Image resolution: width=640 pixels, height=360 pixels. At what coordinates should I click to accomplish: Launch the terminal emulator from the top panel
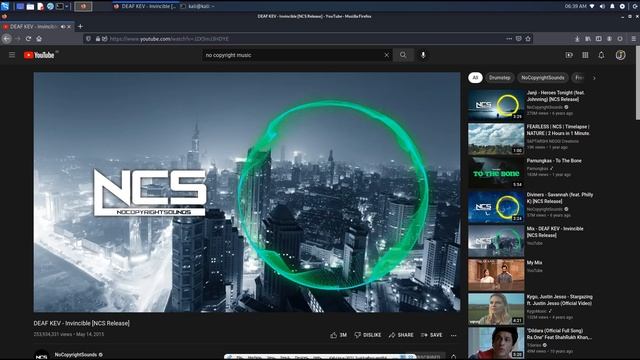pyautogui.click(x=60, y=7)
